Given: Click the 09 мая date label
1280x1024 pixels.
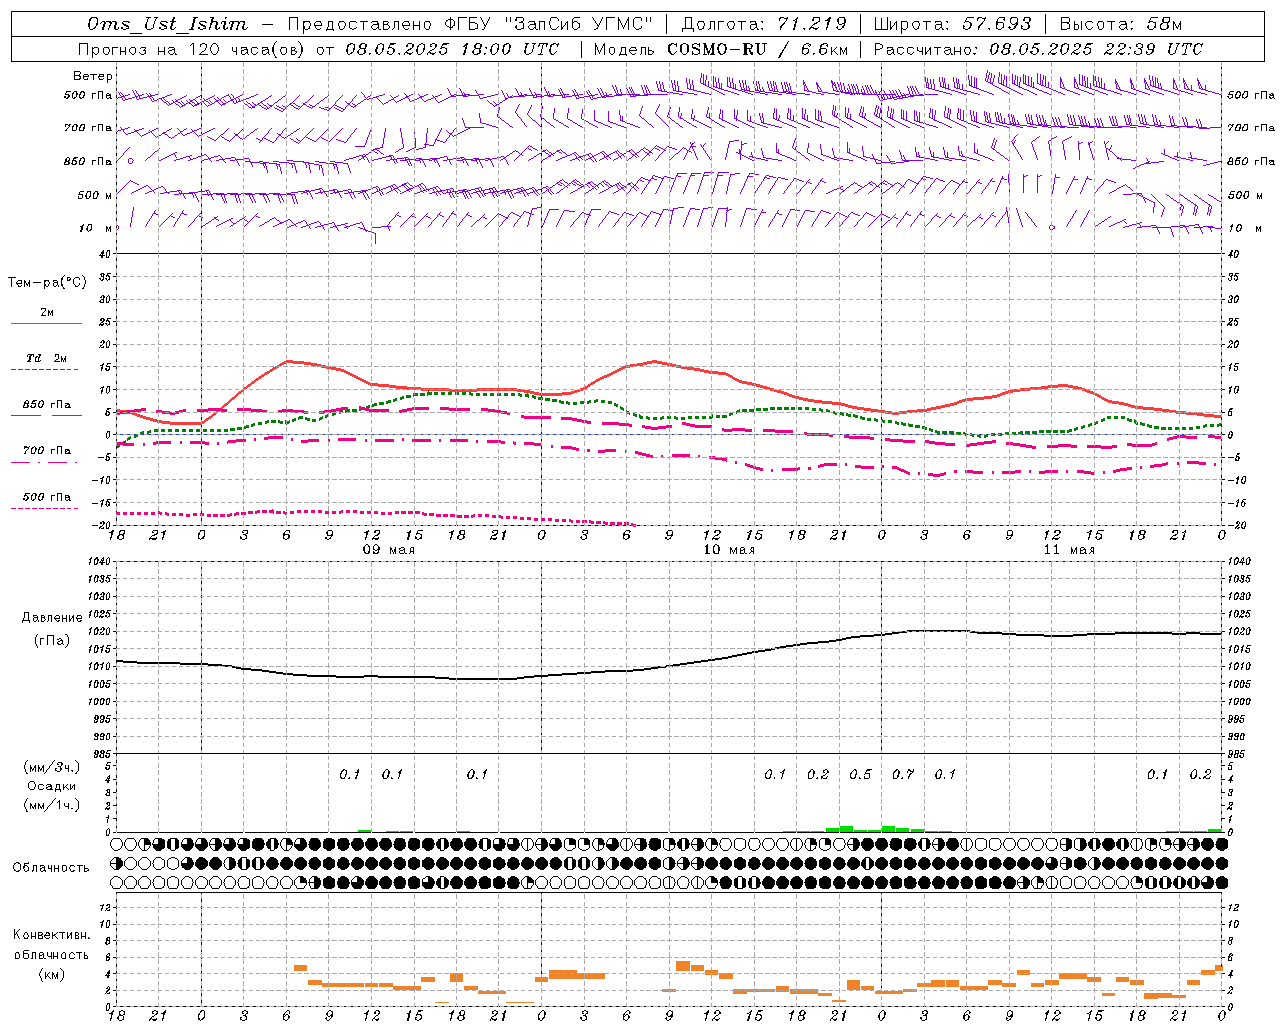Looking at the screenshot, I should tap(389, 550).
